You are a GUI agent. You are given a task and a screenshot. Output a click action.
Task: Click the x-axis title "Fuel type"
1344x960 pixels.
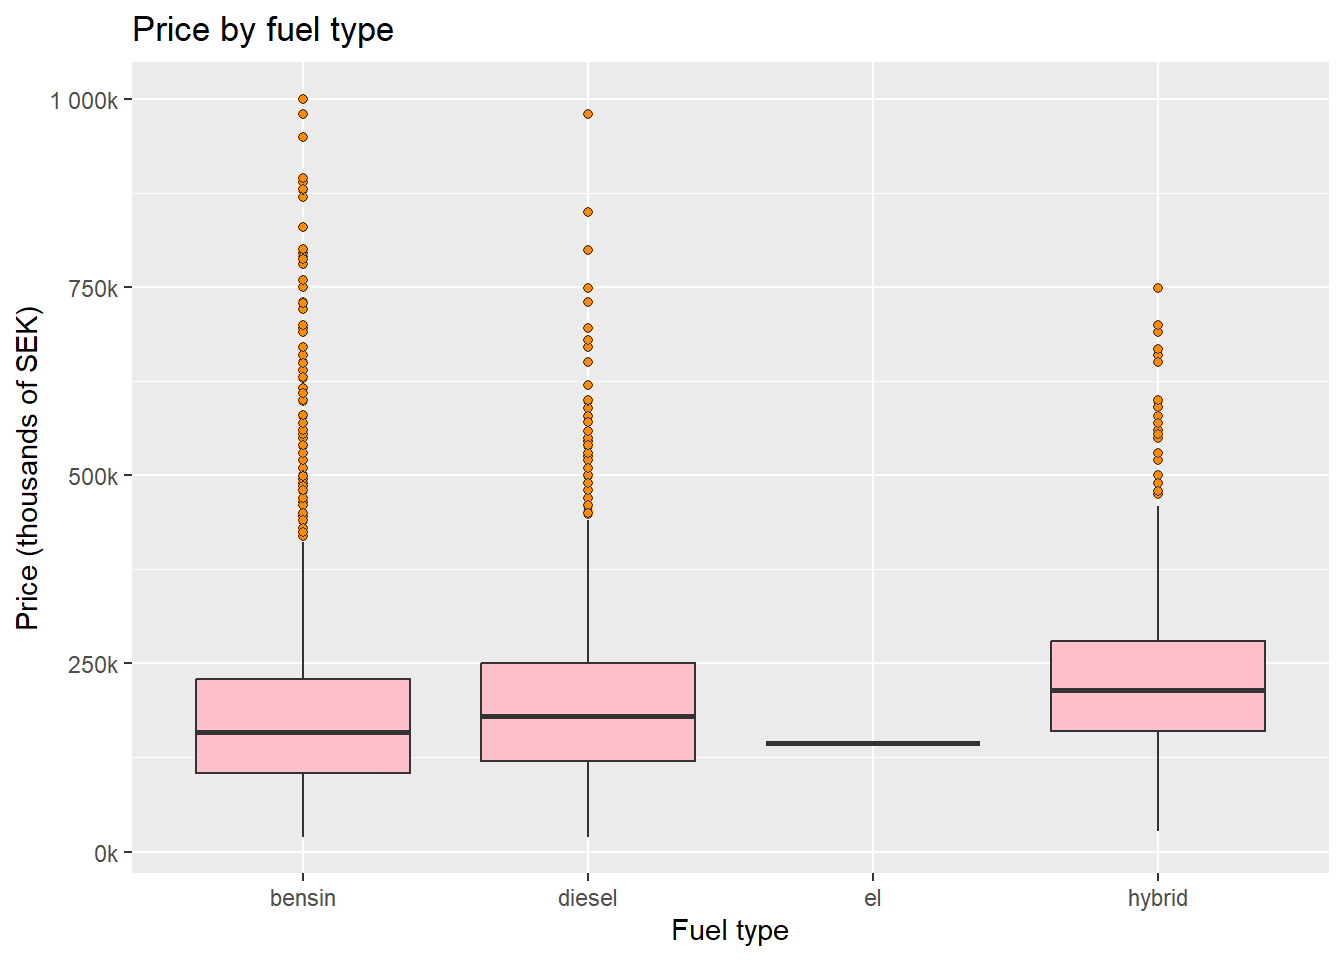[x=730, y=930]
